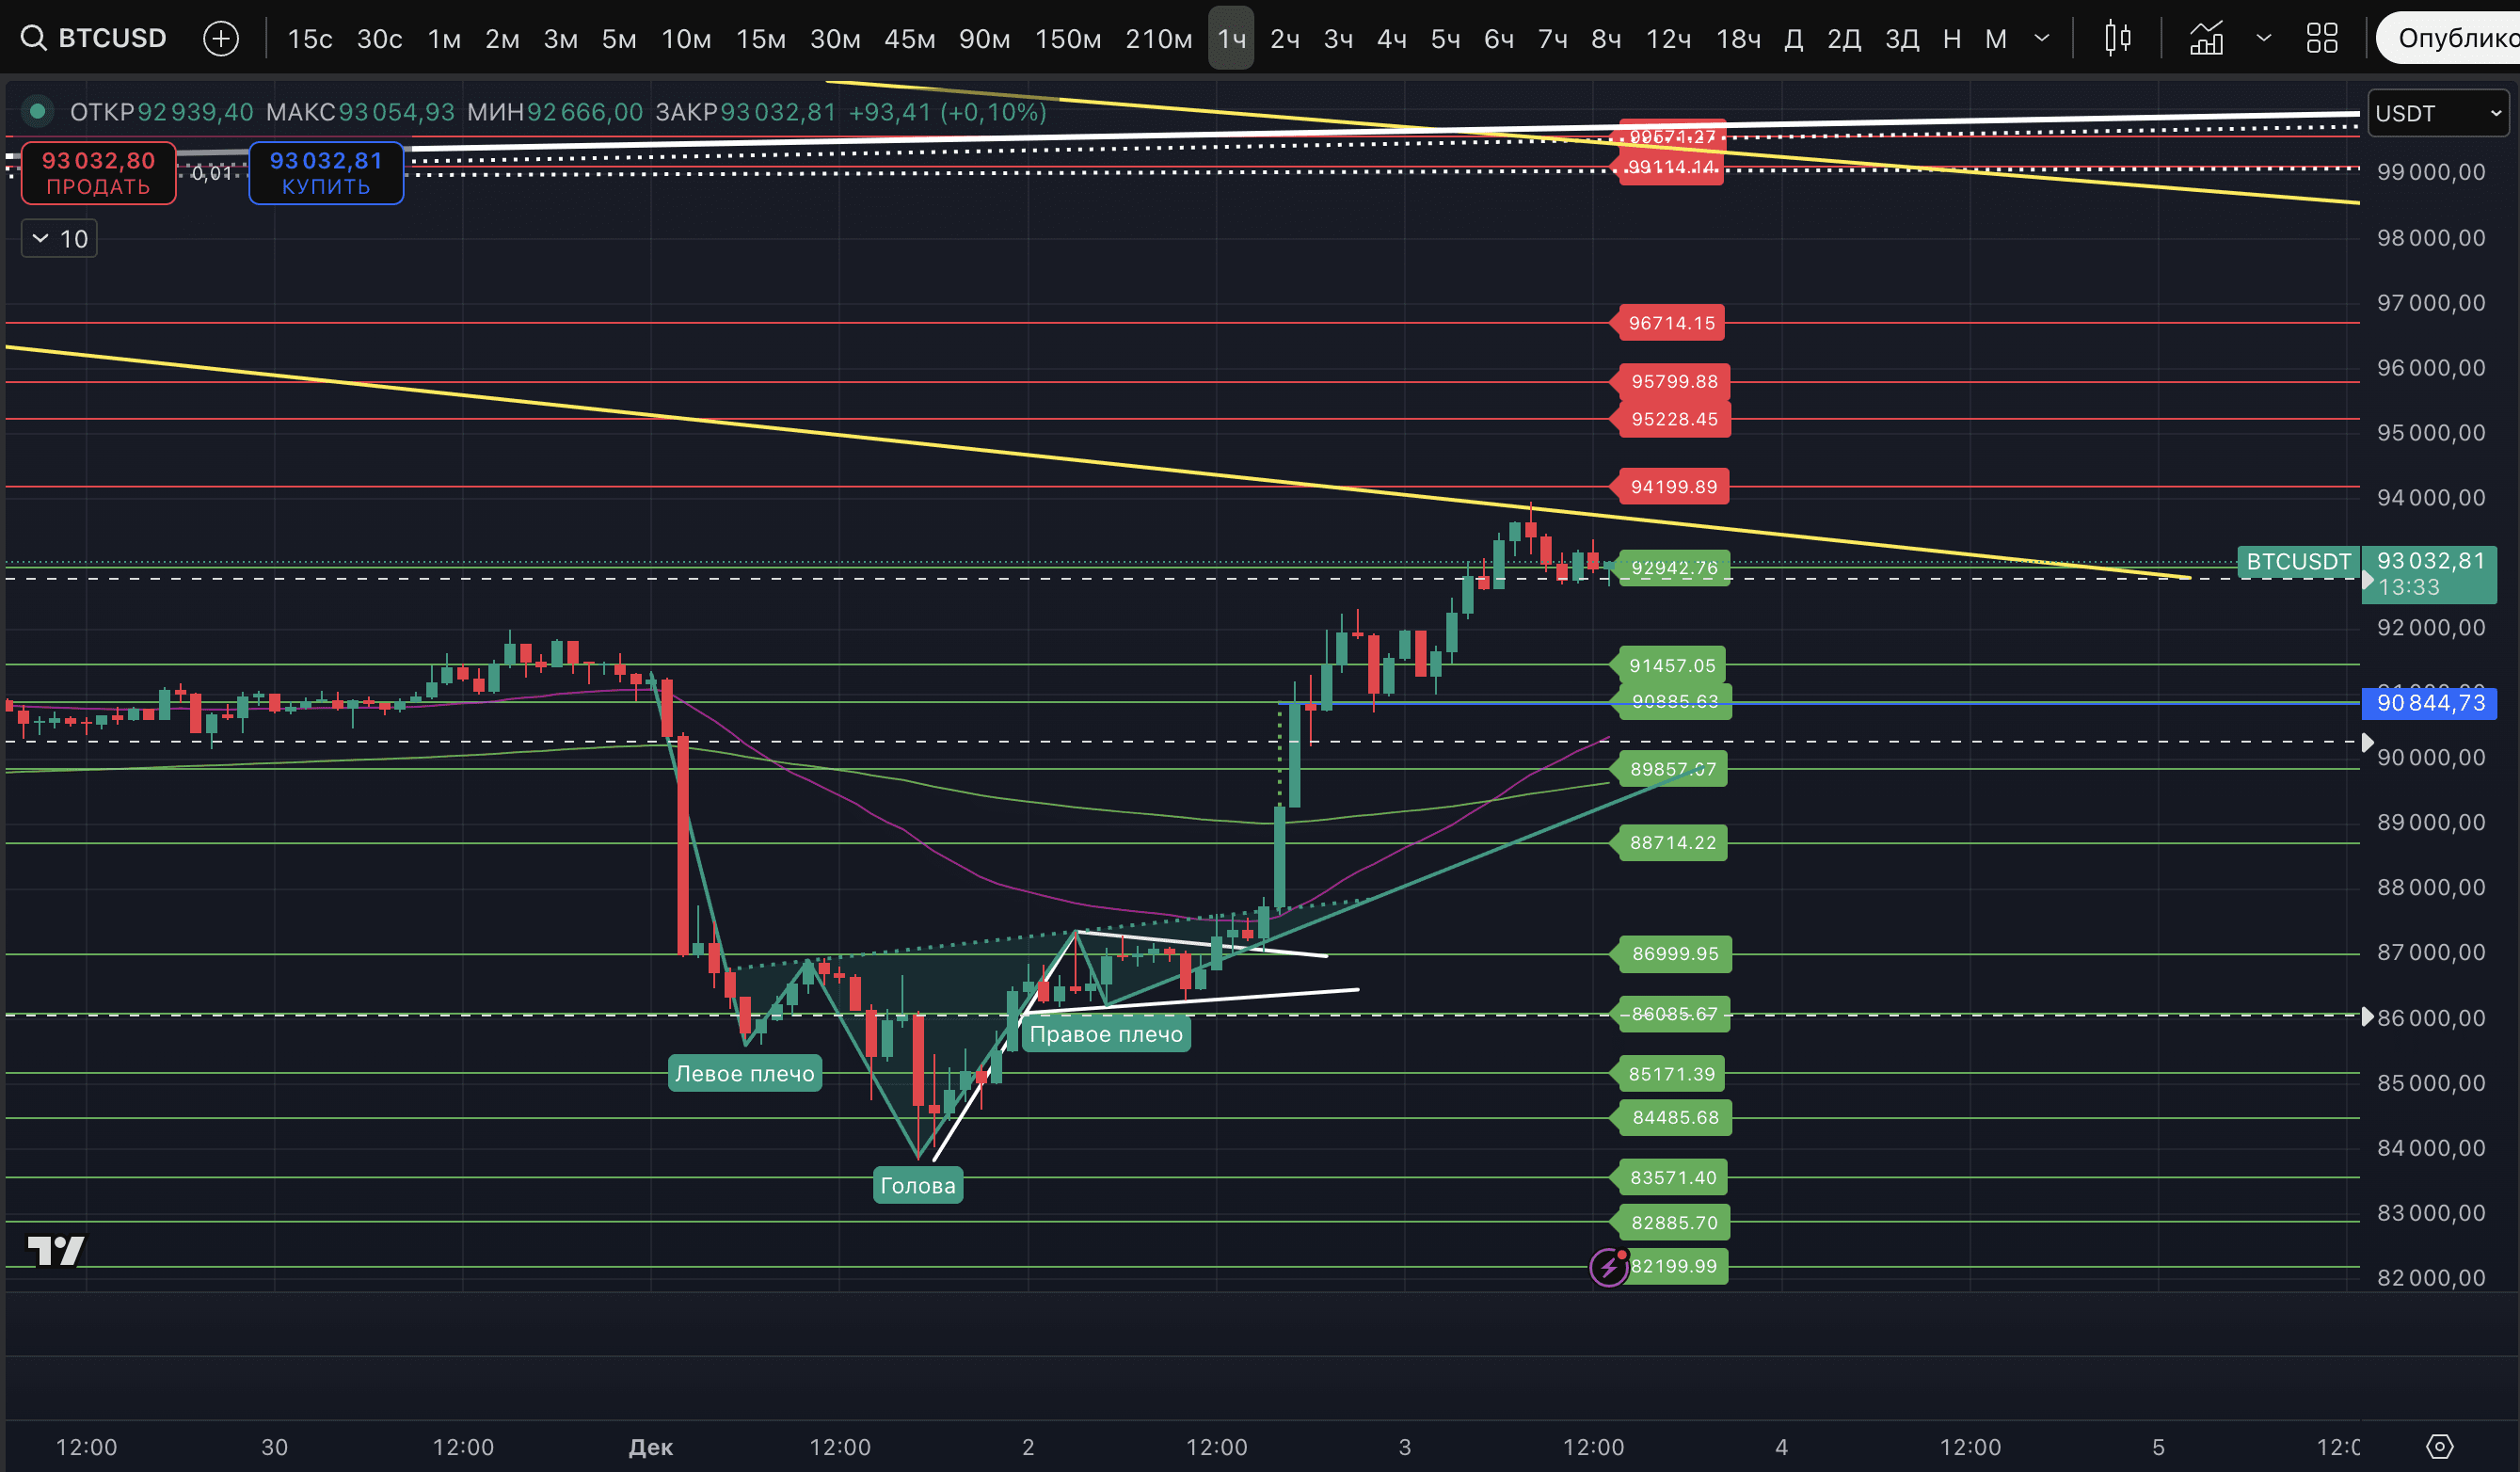Click the blue 90 844,73 price label
This screenshot has height=1472, width=2520.
[2429, 703]
